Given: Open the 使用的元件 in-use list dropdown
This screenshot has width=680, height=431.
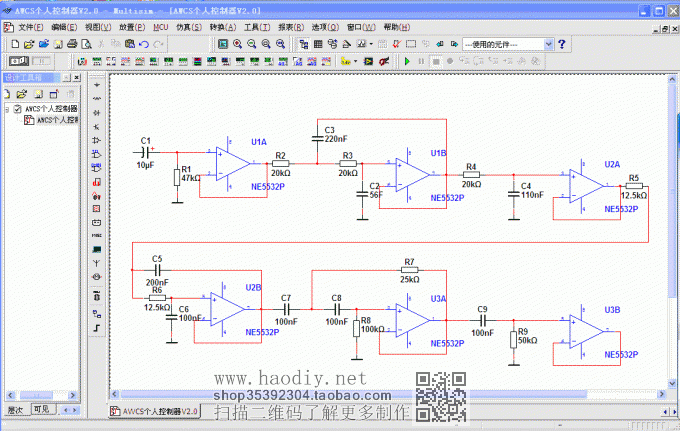Looking at the screenshot, I should (x=548, y=45).
